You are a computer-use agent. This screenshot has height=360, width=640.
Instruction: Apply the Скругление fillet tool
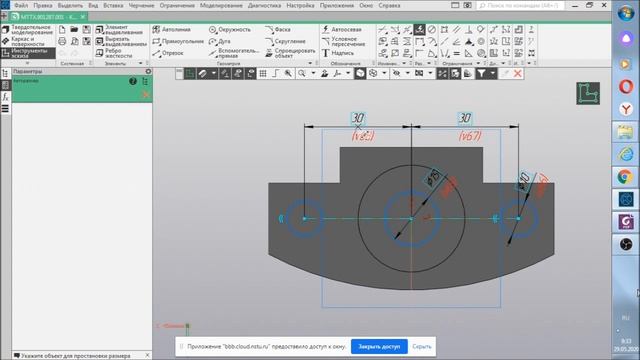(285, 41)
